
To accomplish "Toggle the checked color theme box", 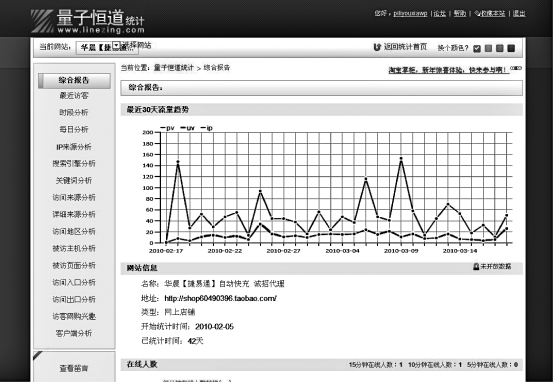I will click(x=477, y=49).
